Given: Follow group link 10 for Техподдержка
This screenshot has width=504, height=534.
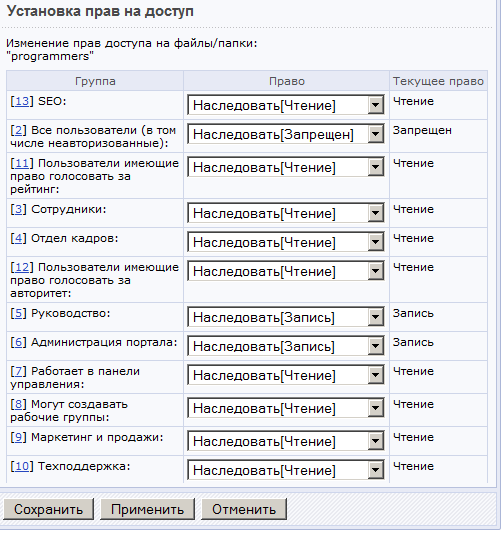Looking at the screenshot, I should (22, 466).
